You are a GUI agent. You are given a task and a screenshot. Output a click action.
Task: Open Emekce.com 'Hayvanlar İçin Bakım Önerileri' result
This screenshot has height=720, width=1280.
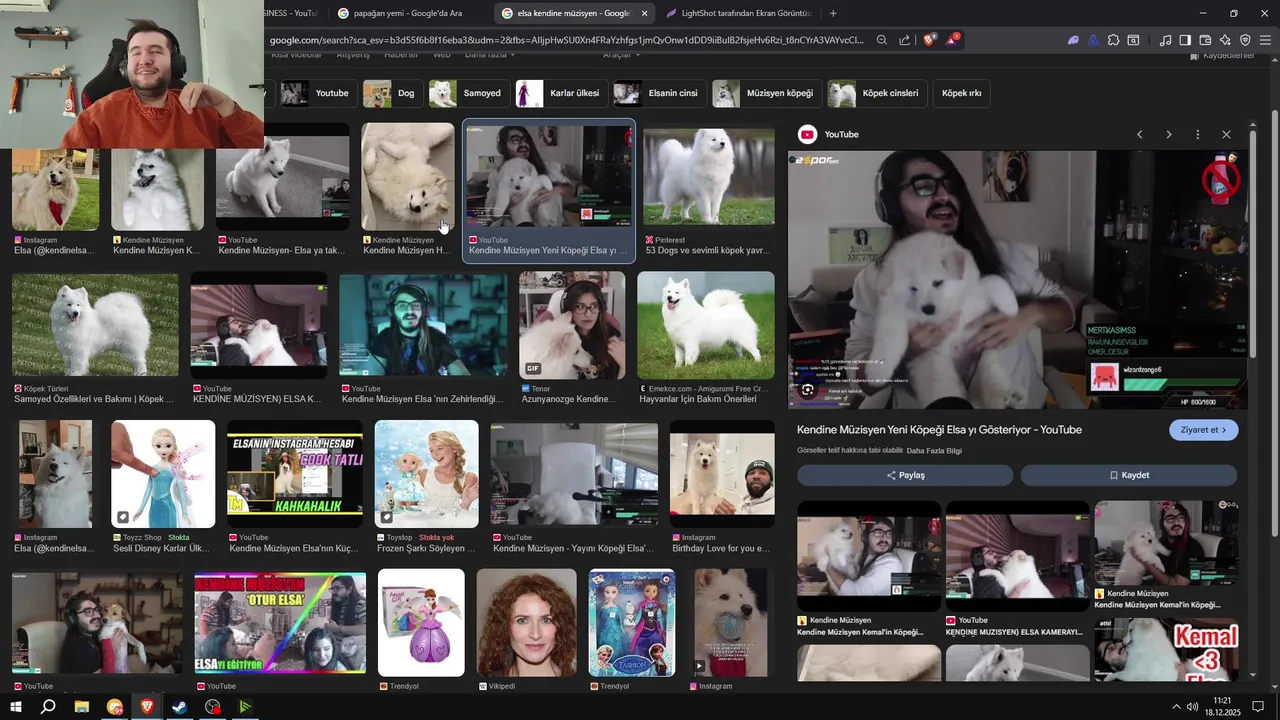pos(706,325)
